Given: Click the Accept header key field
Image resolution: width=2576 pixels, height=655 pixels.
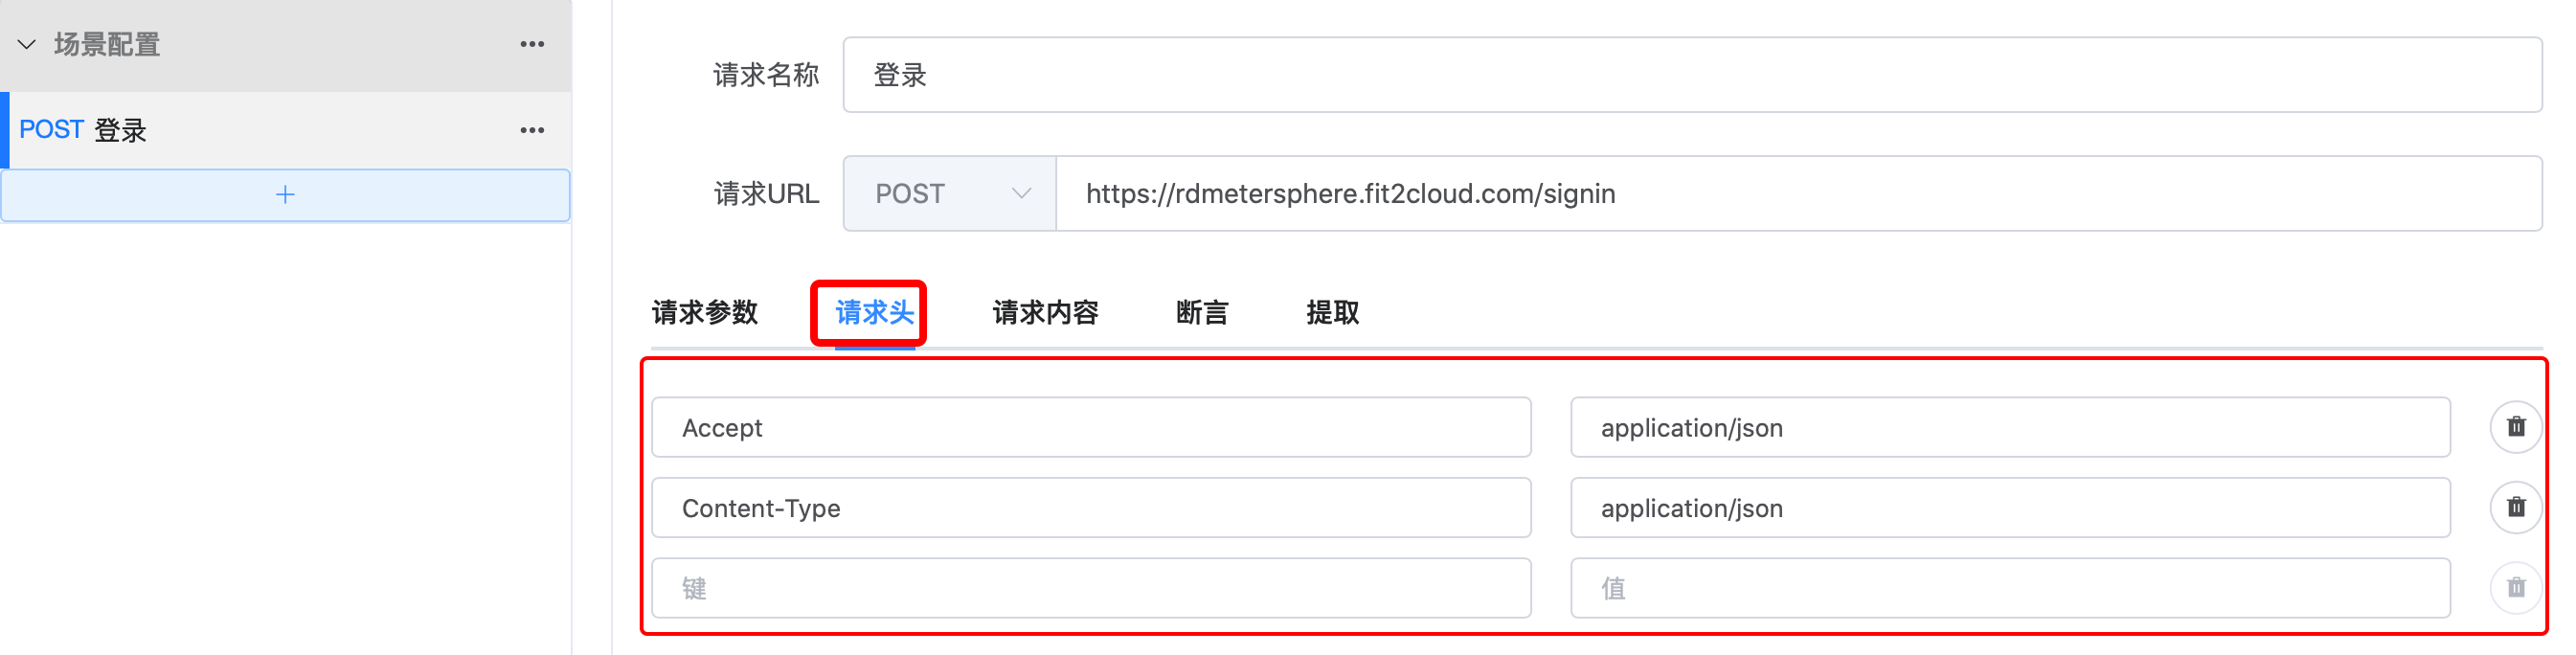Looking at the screenshot, I should point(1091,427).
